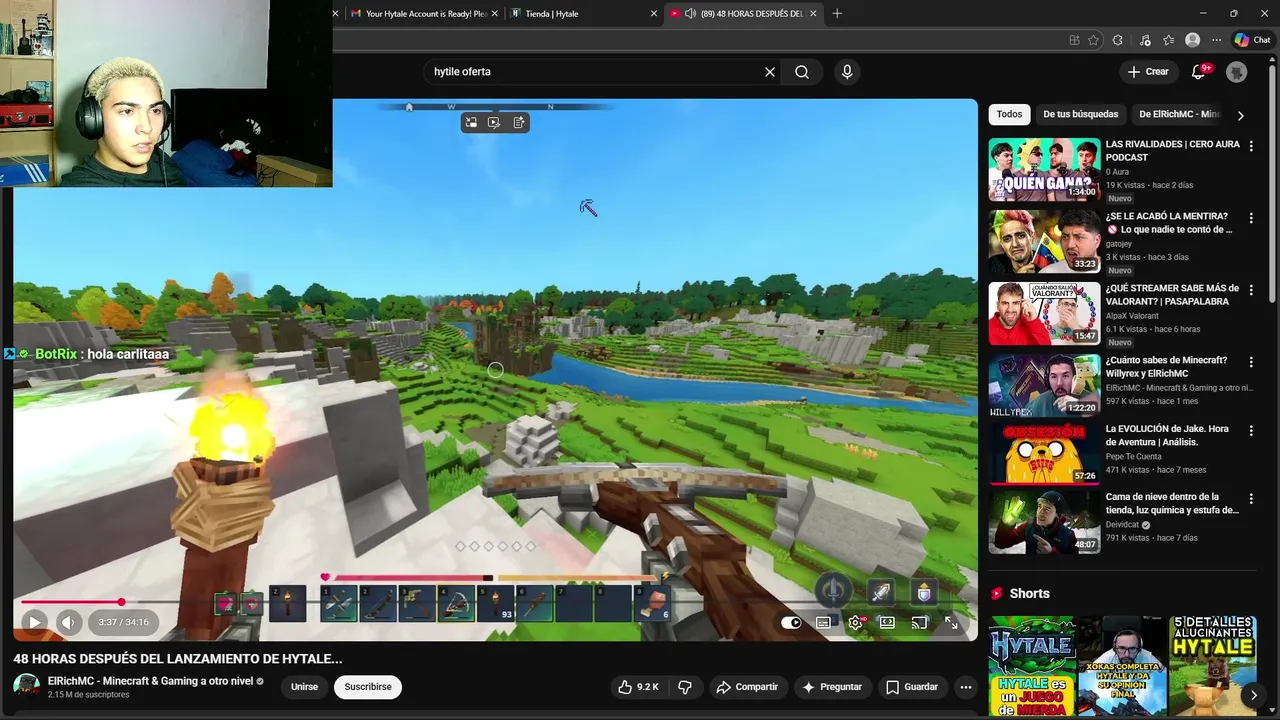Click the search magnifier button
This screenshot has height=720, width=1280.
coord(802,72)
